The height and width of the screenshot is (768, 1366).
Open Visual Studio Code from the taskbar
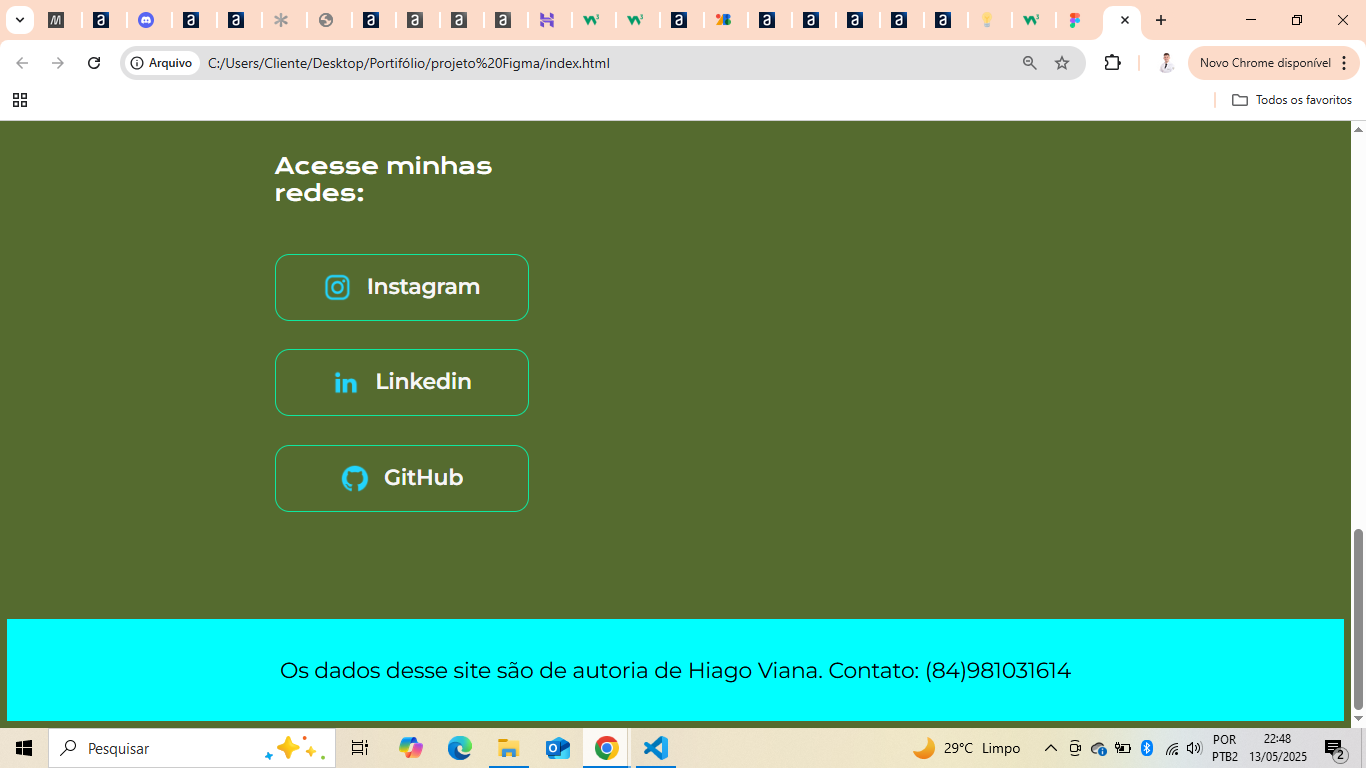(655, 748)
